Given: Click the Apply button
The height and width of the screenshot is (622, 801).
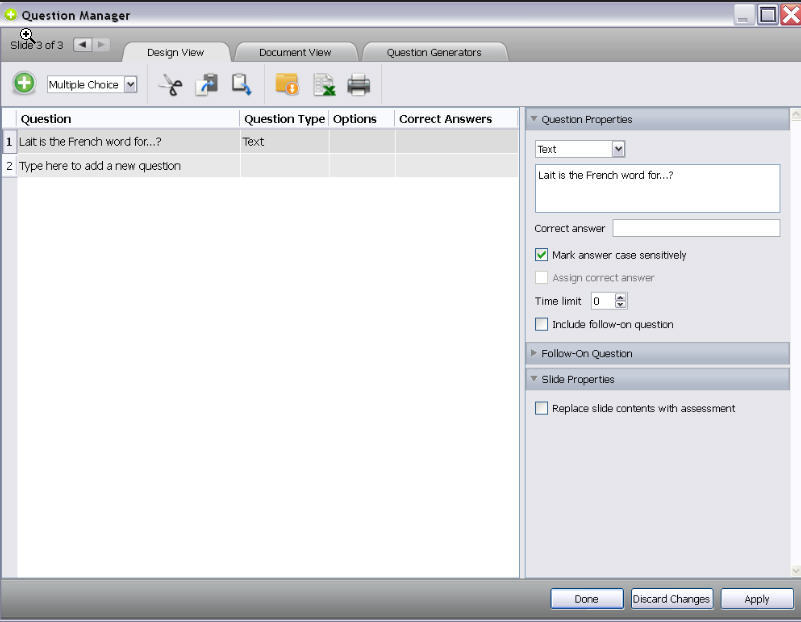Looking at the screenshot, I should (x=757, y=599).
